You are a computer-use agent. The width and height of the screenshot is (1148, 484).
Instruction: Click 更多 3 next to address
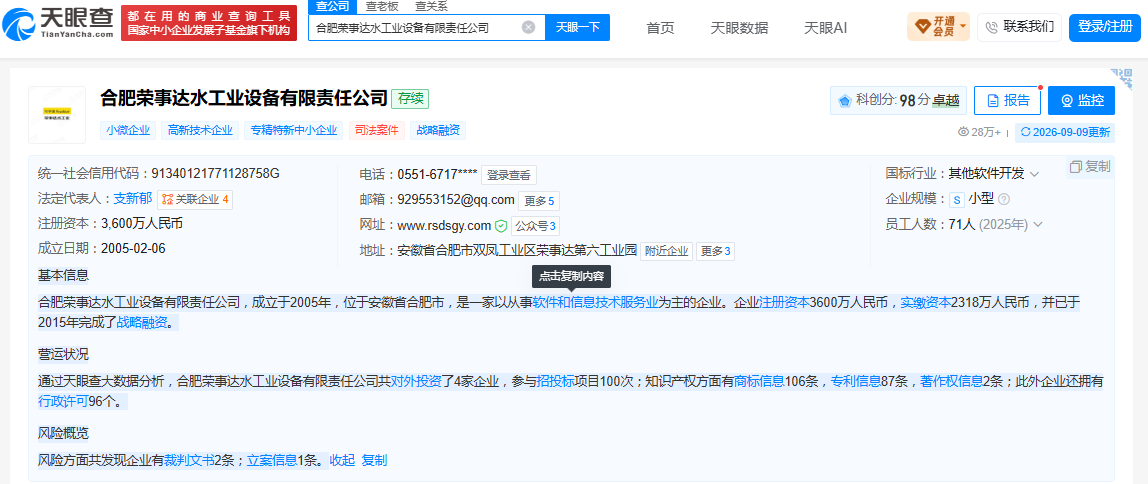[715, 251]
